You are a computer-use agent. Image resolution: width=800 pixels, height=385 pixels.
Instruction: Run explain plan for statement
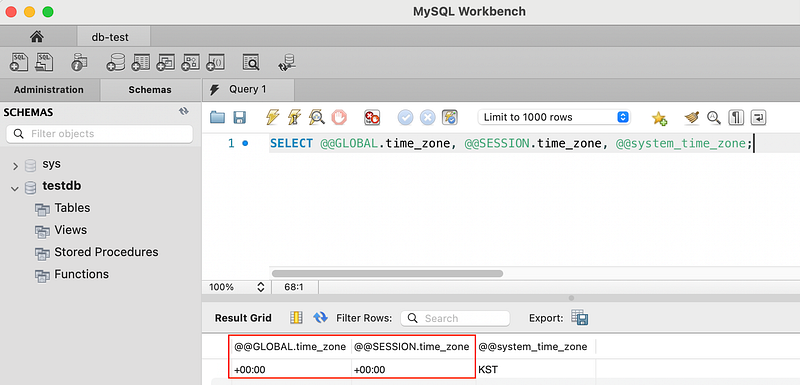tap(317, 117)
